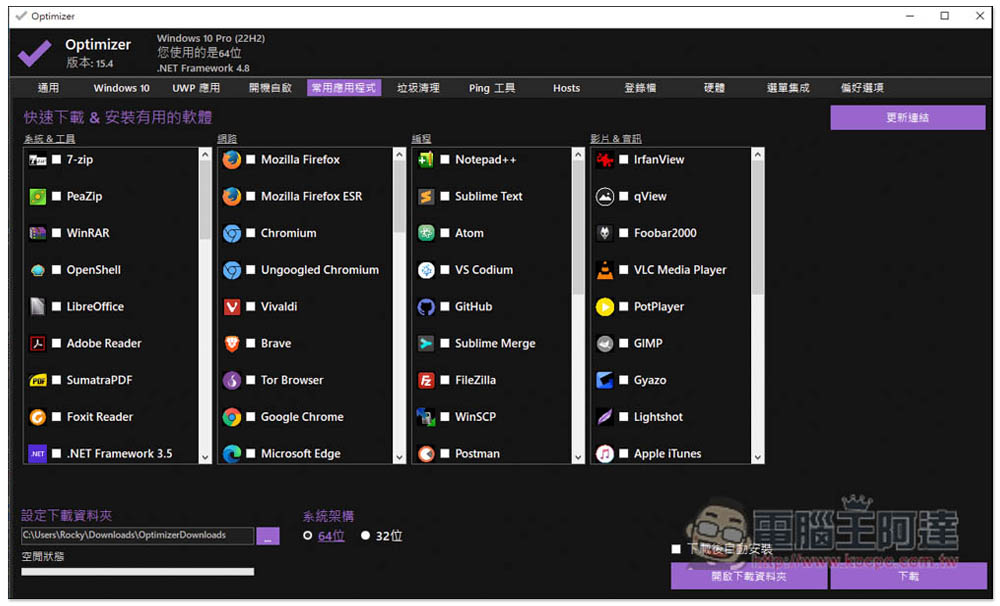Check the 7-zip checkbox
The width and height of the screenshot is (1000, 606).
pos(57,159)
